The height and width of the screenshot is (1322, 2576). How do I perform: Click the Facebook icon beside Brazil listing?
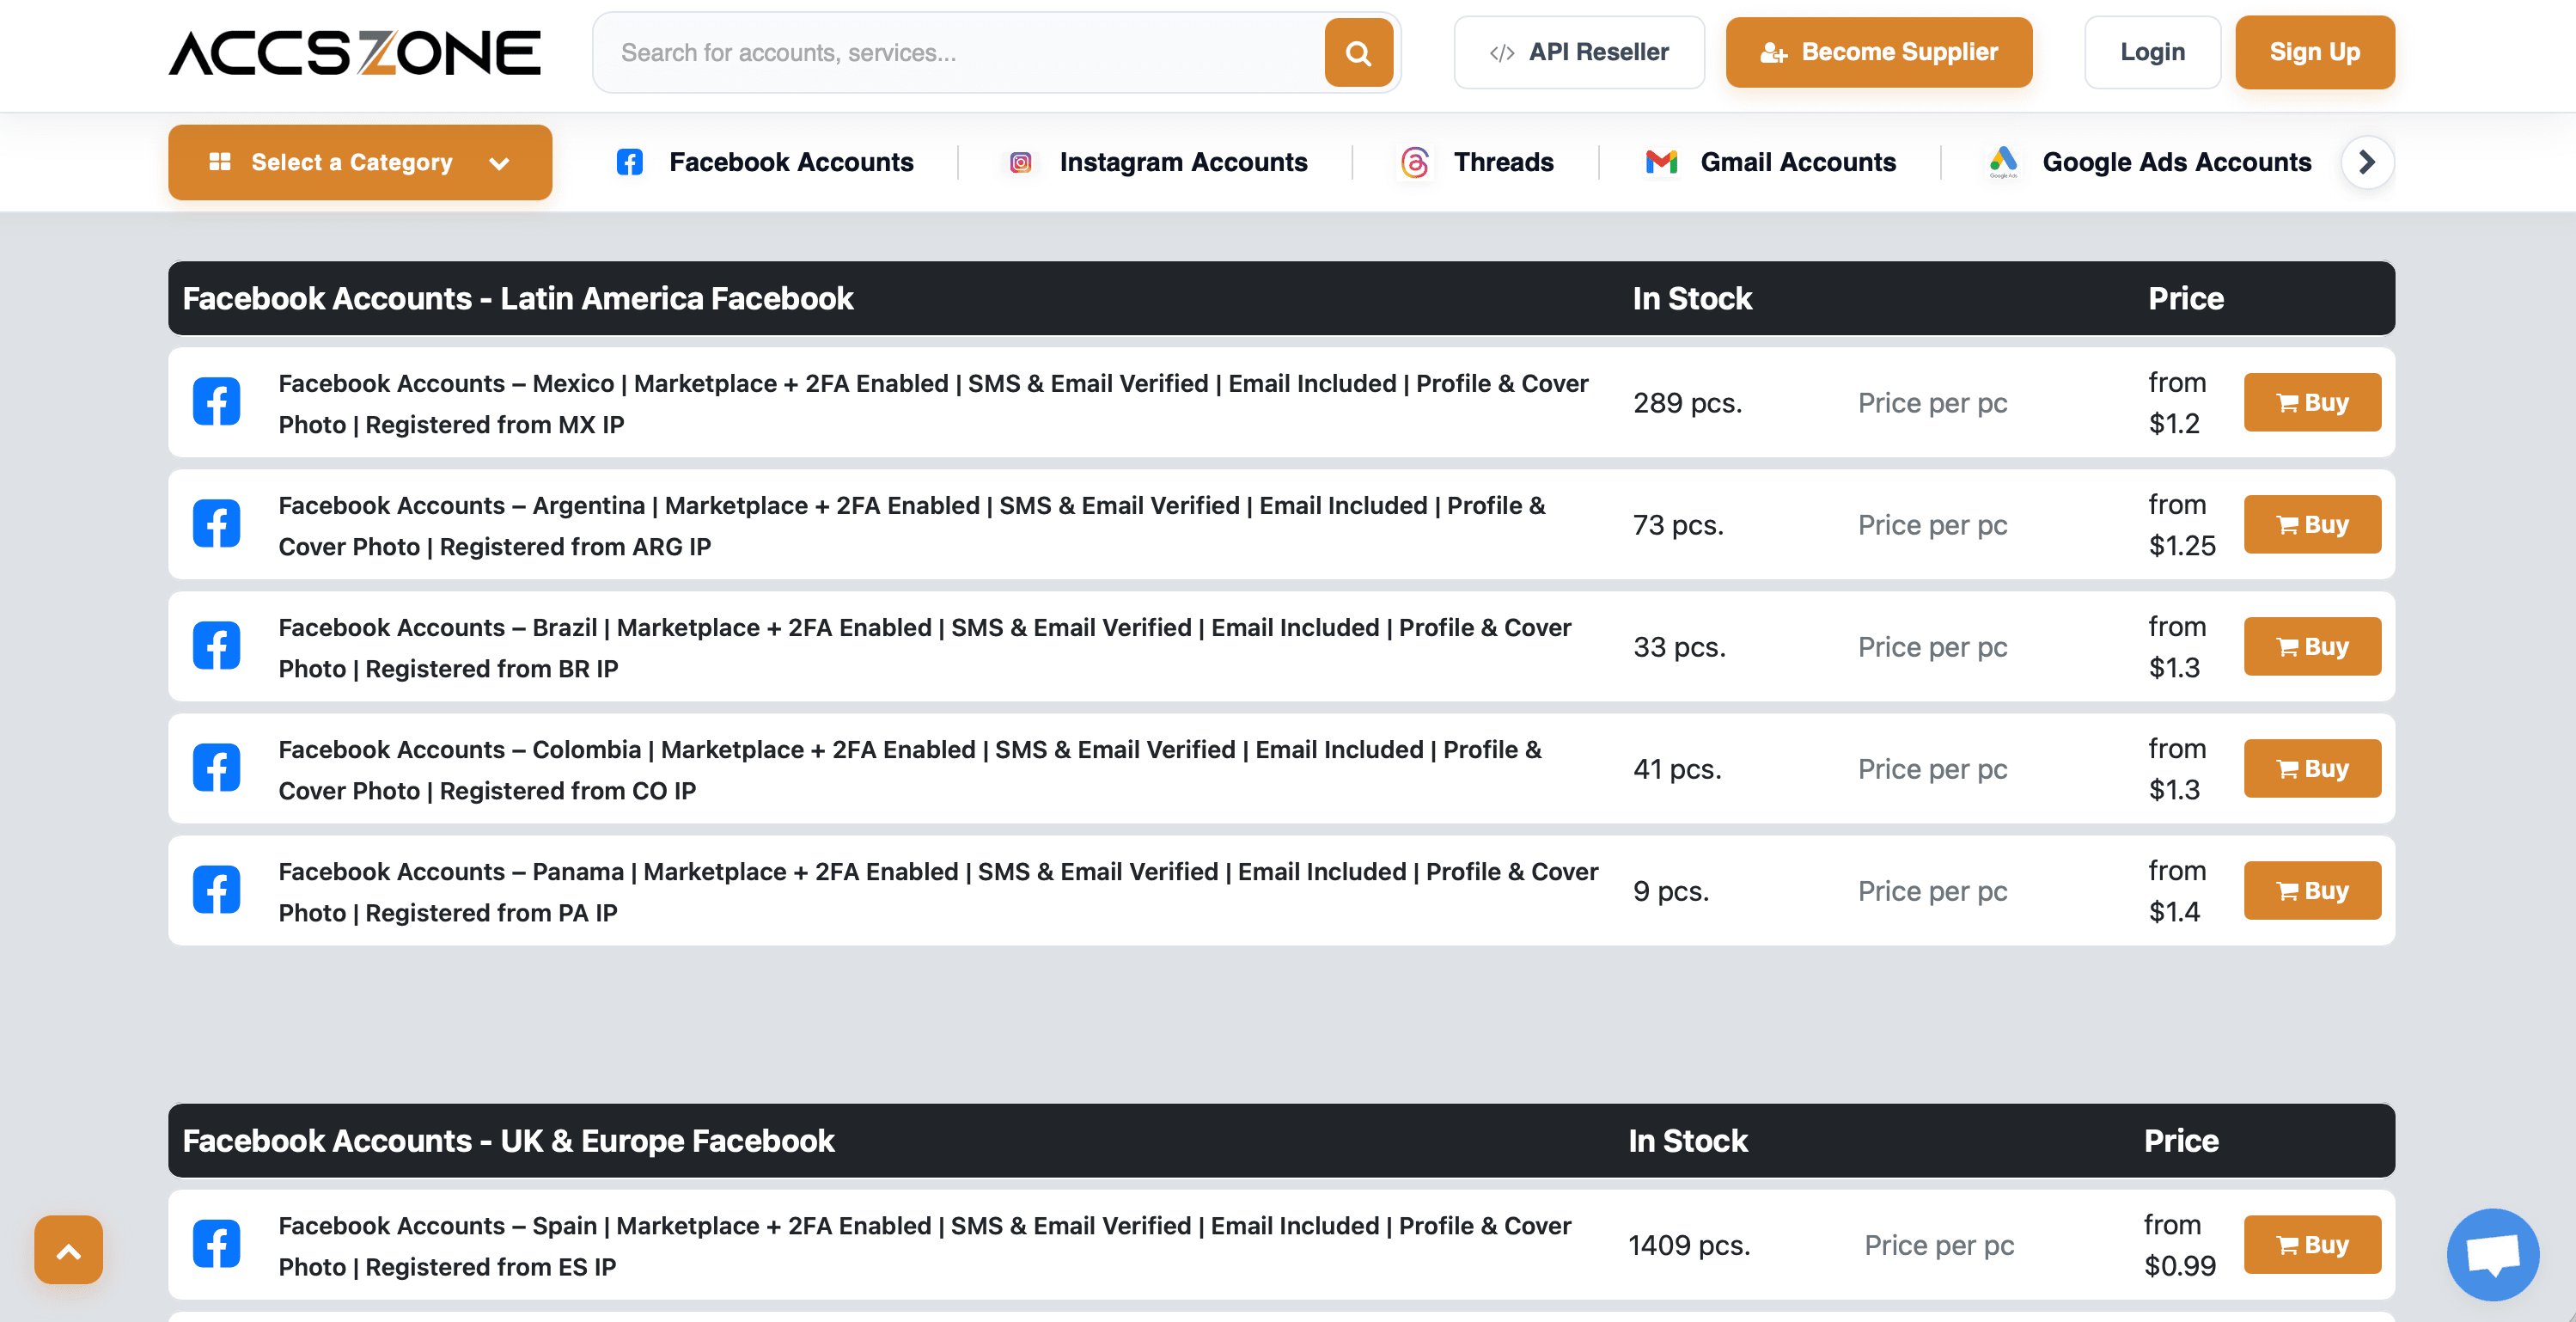[216, 646]
